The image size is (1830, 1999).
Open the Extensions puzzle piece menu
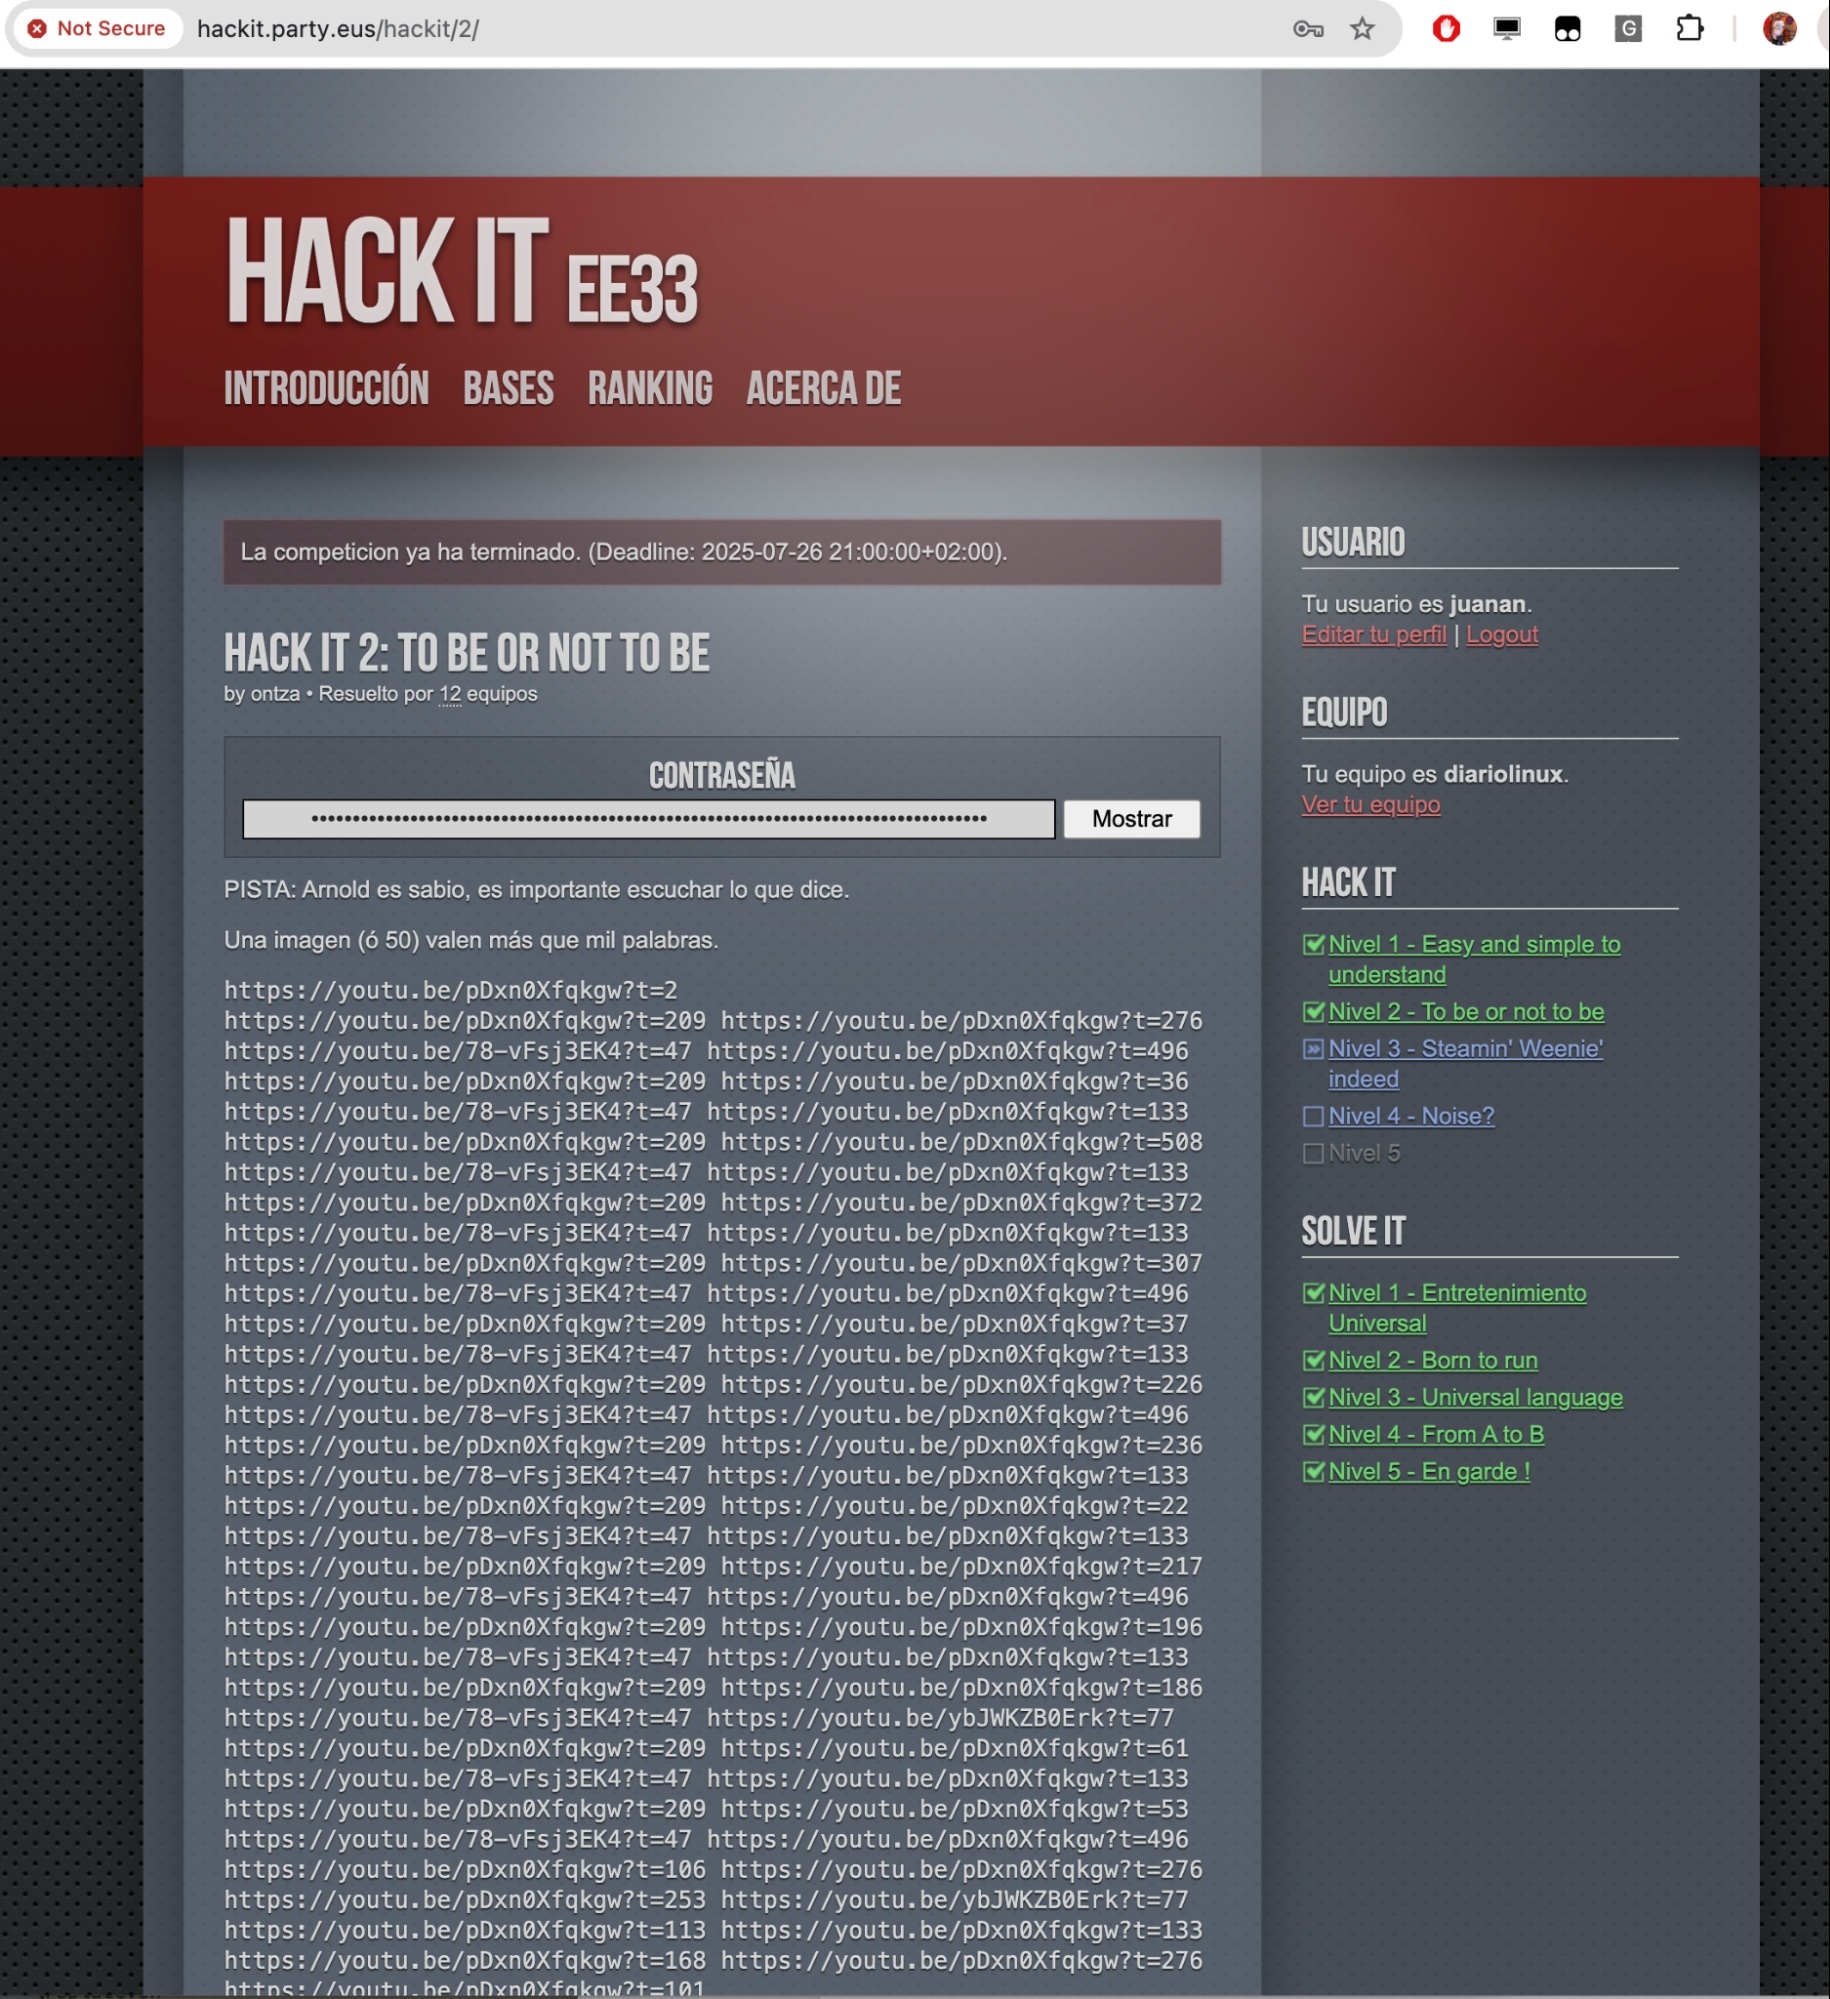(1689, 29)
